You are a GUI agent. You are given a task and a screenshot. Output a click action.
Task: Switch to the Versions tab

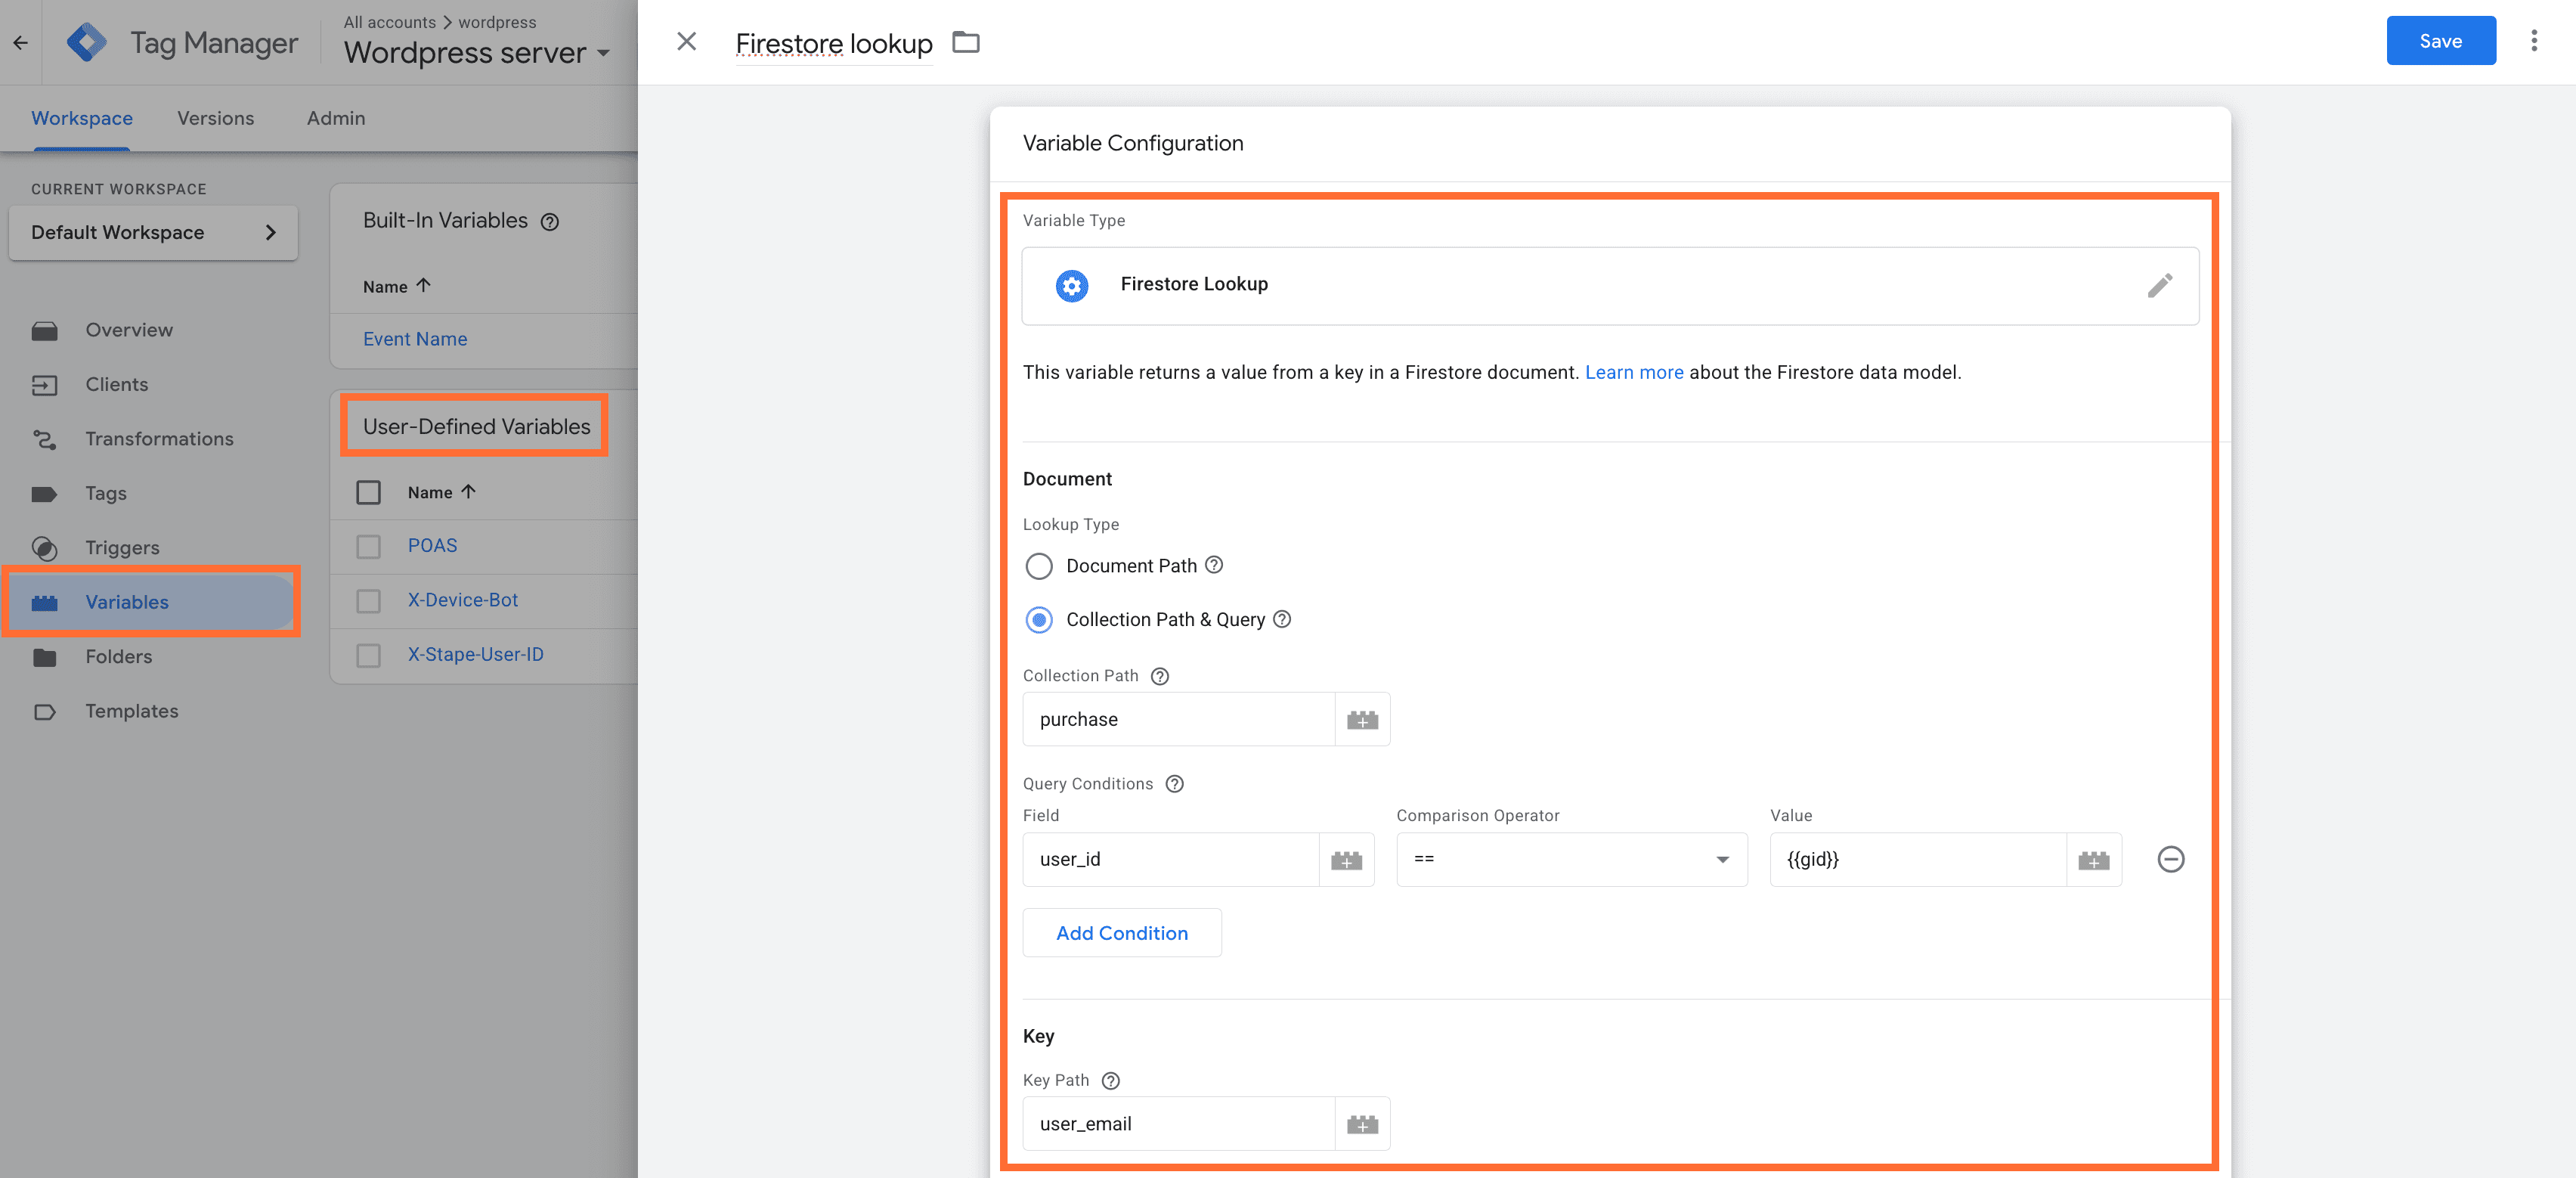click(x=215, y=118)
